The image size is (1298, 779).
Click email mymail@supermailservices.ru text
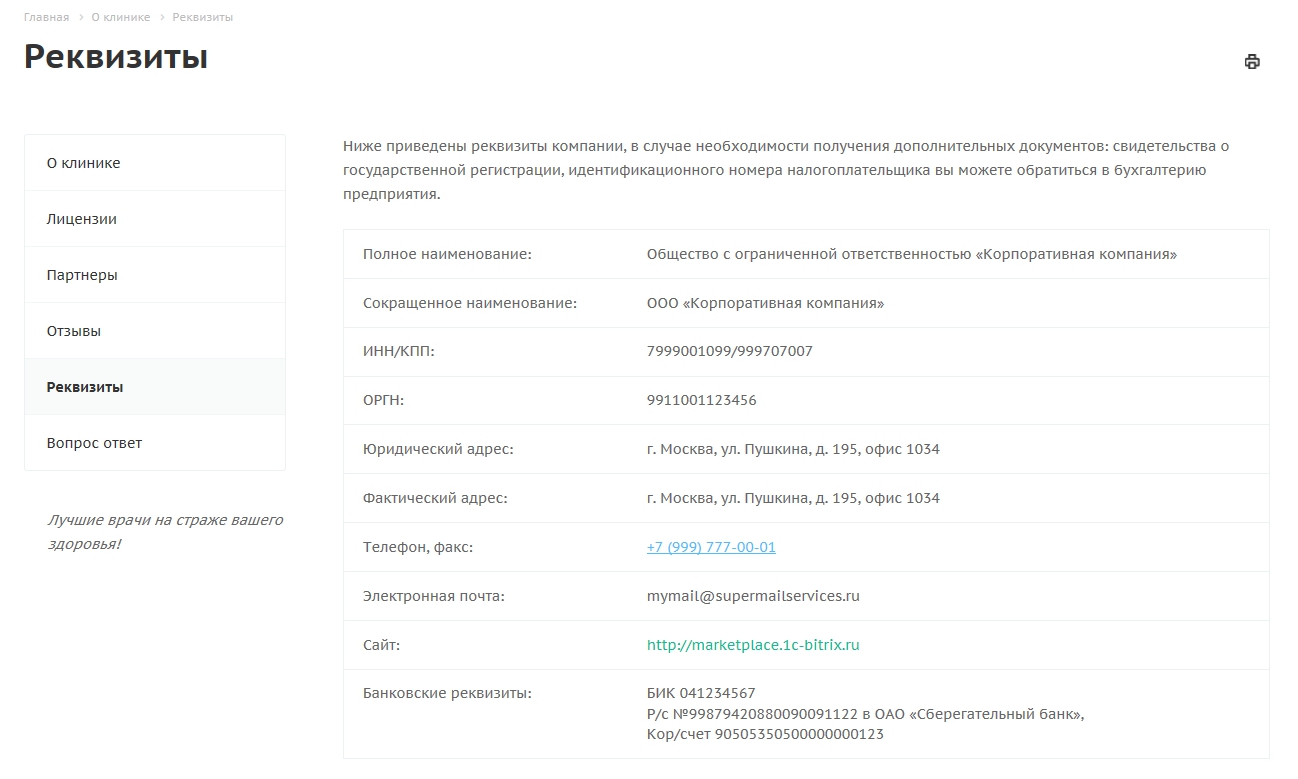point(753,596)
